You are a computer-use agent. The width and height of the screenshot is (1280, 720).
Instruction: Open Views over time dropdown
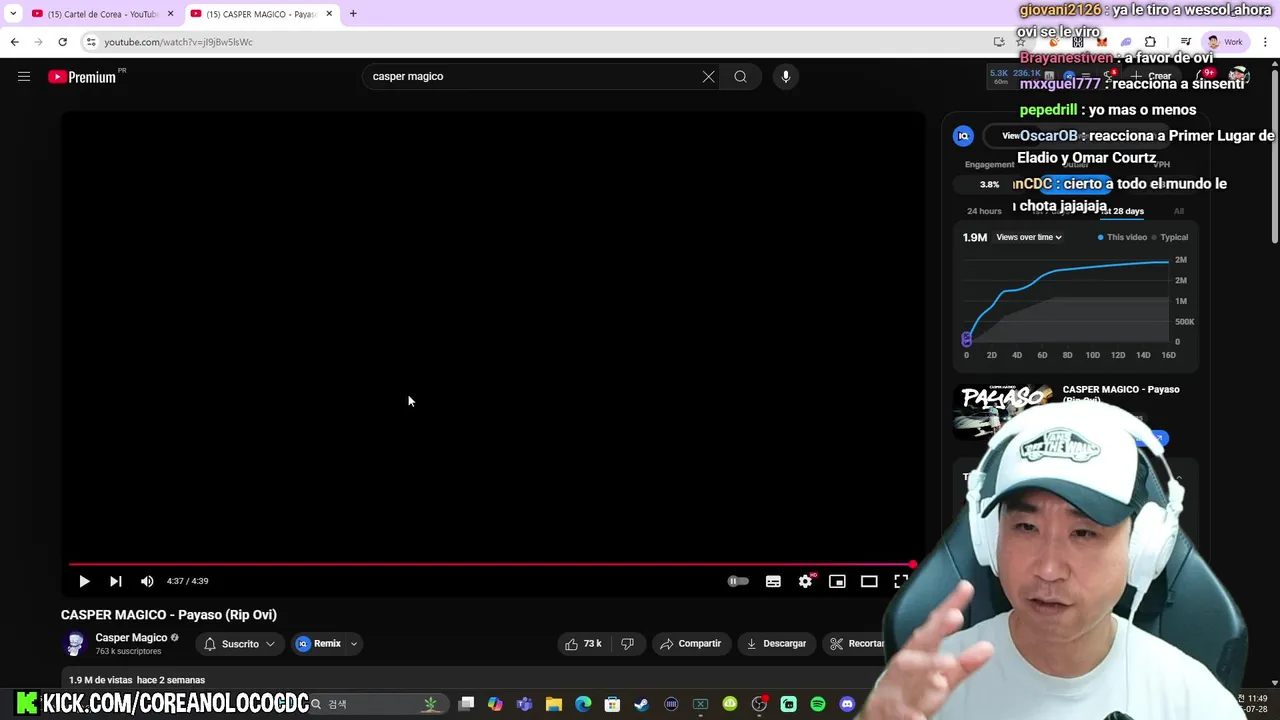1029,238
